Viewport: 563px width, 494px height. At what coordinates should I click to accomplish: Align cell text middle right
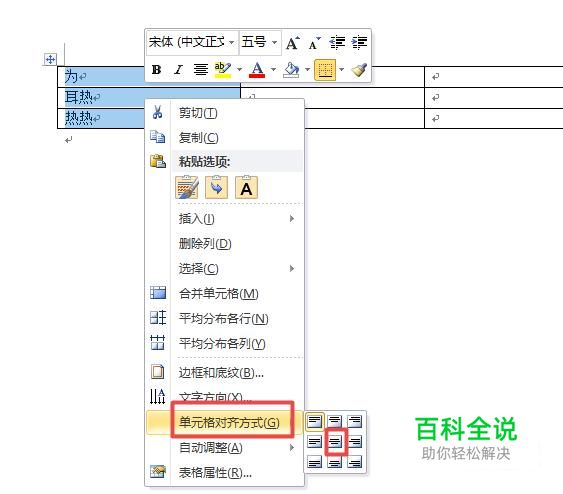point(355,442)
